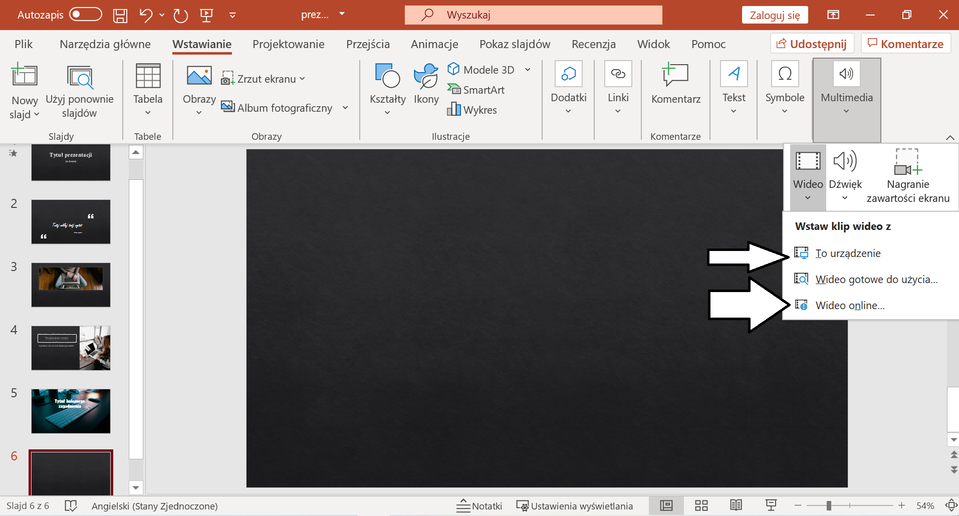Switch to slide sorter view
The image size is (959, 516).
[701, 506]
